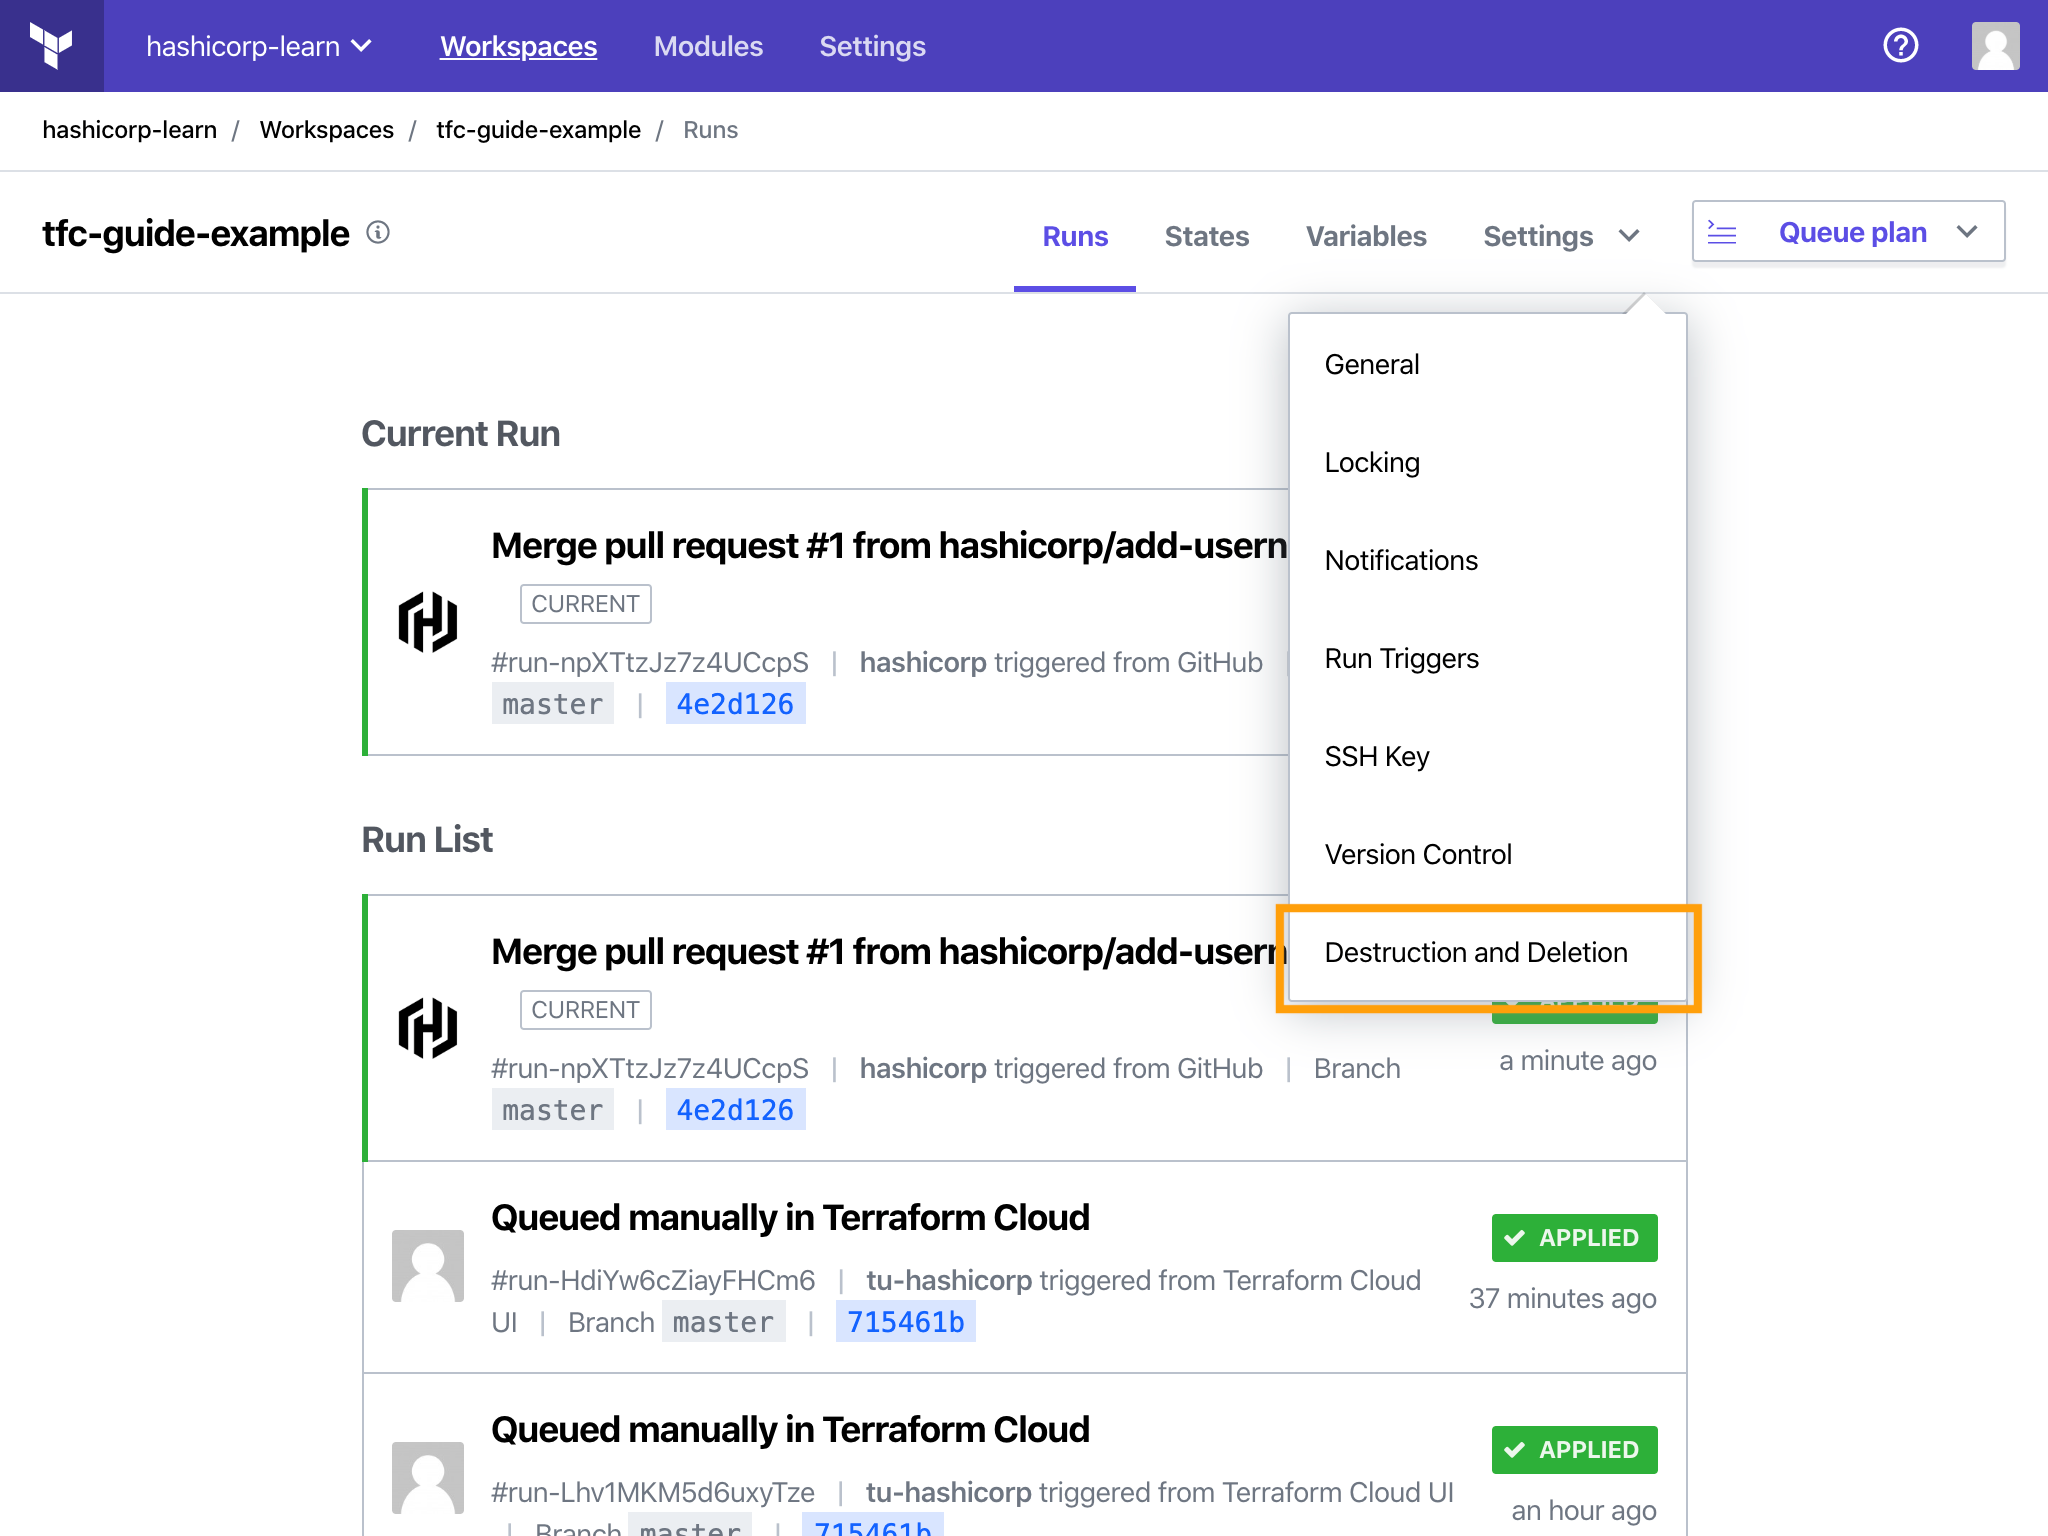Image resolution: width=2048 pixels, height=1536 pixels.
Task: Click the 4e2d126 commit link in Current Run
Action: [735, 704]
